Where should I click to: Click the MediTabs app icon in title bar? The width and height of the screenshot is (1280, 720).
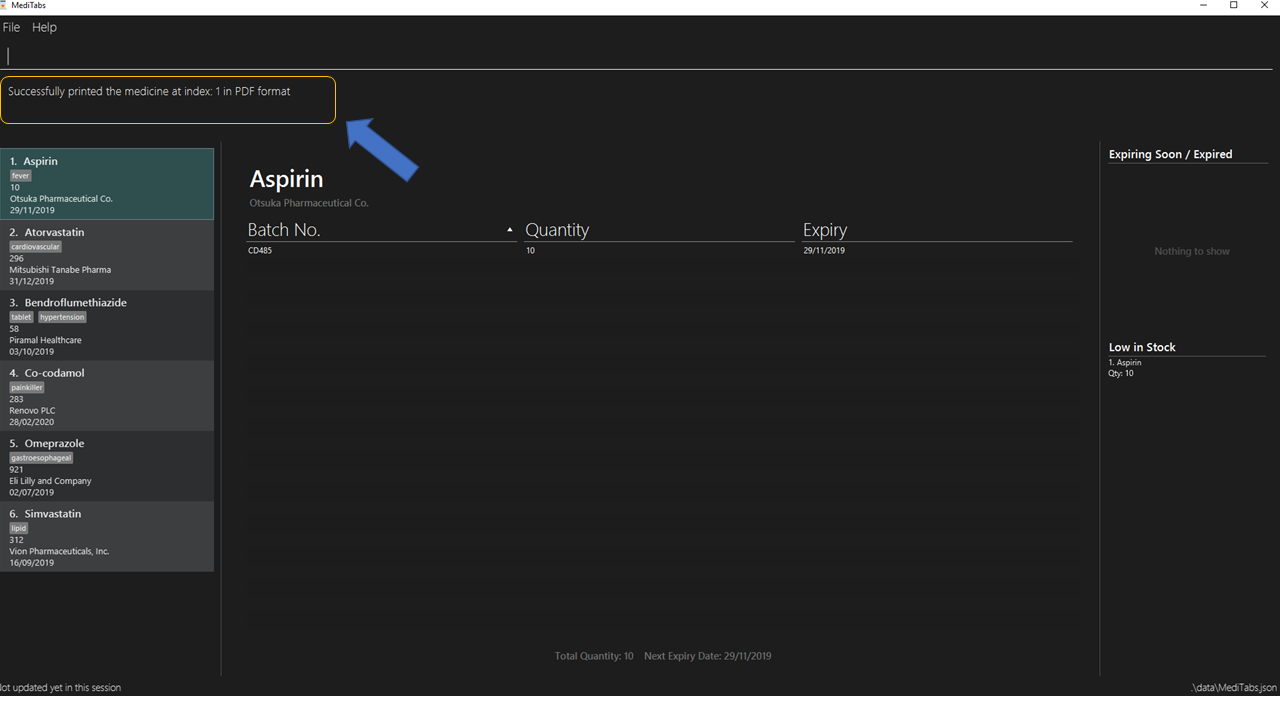pos(4,5)
